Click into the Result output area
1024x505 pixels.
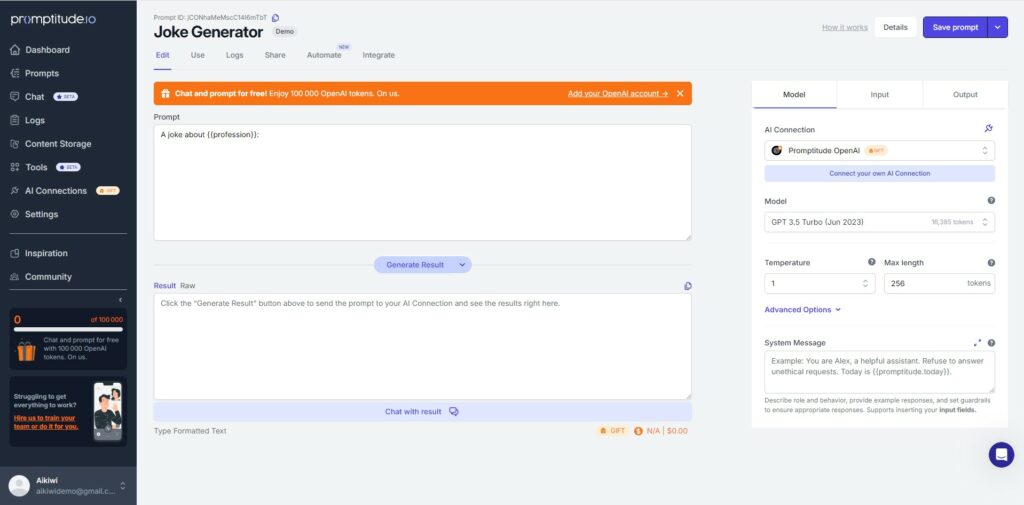tap(423, 346)
